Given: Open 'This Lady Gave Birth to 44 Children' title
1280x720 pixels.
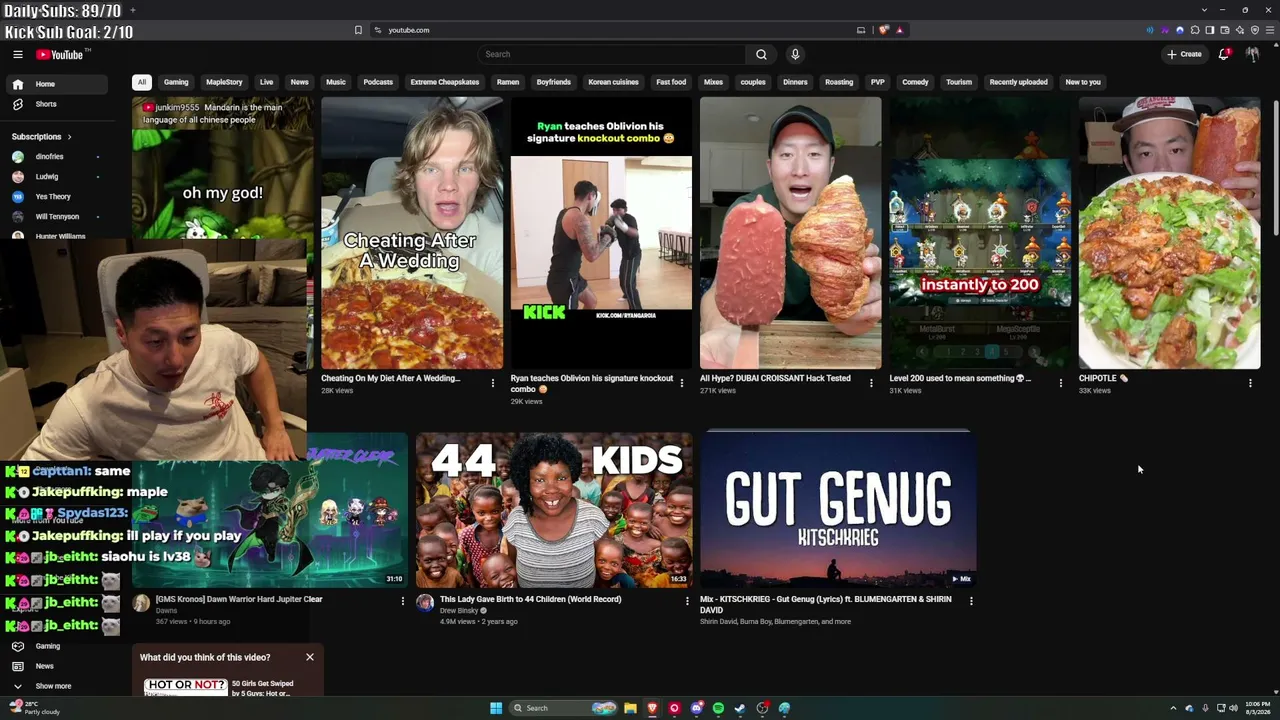Looking at the screenshot, I should coord(531,599).
